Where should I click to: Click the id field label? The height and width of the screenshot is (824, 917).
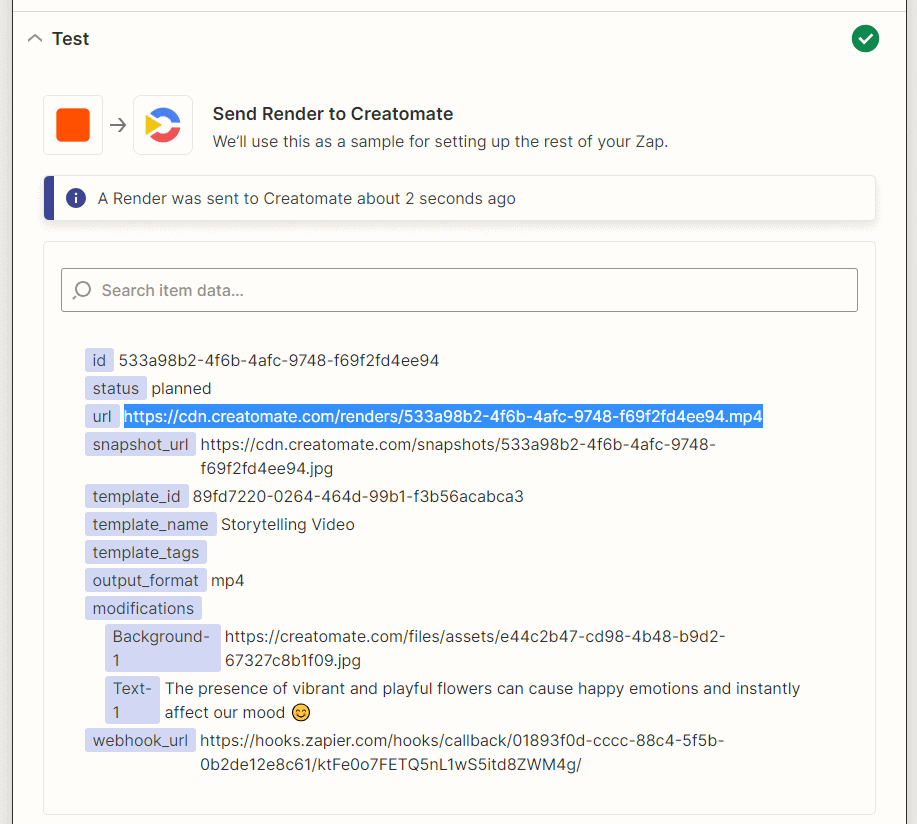click(x=99, y=360)
